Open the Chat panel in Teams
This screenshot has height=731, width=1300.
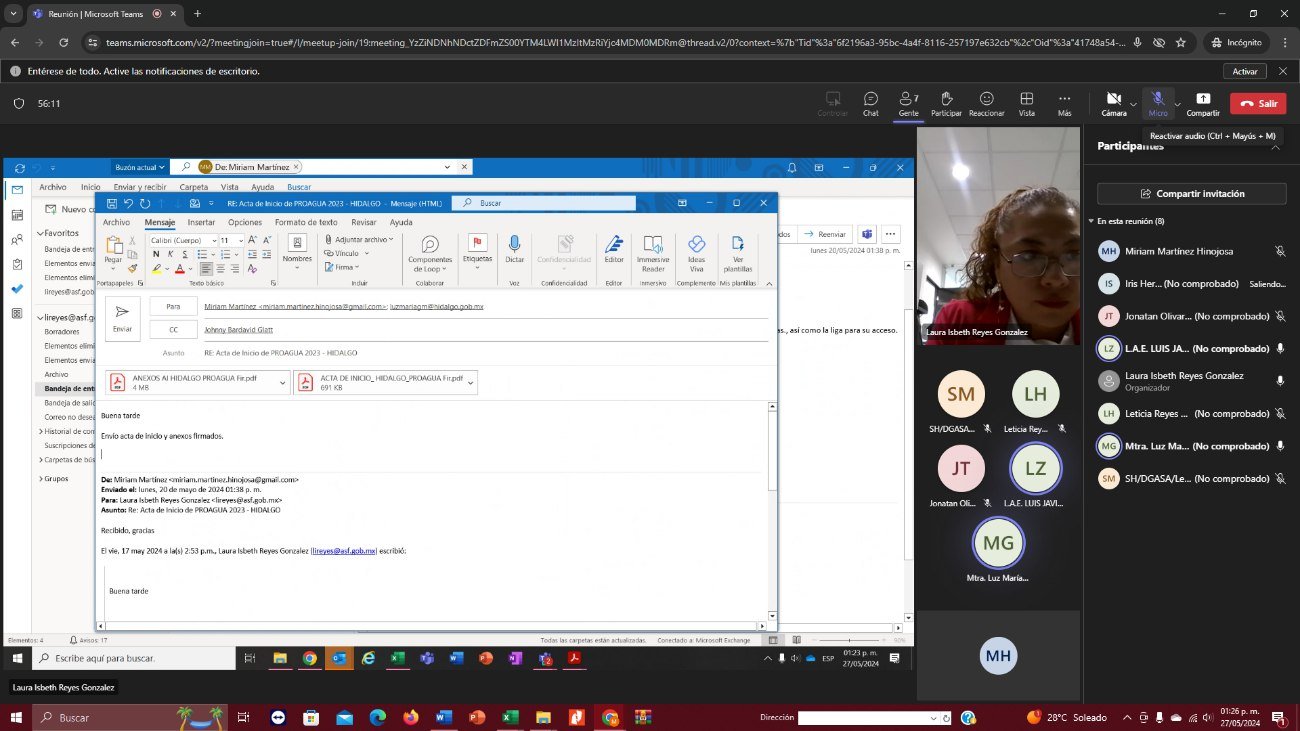coord(870,103)
